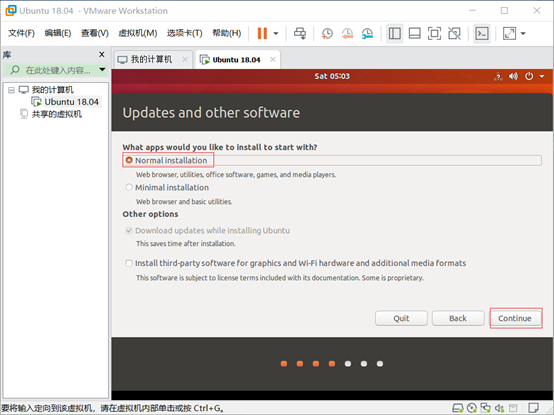Open the library search dropdown arrow

102,70
